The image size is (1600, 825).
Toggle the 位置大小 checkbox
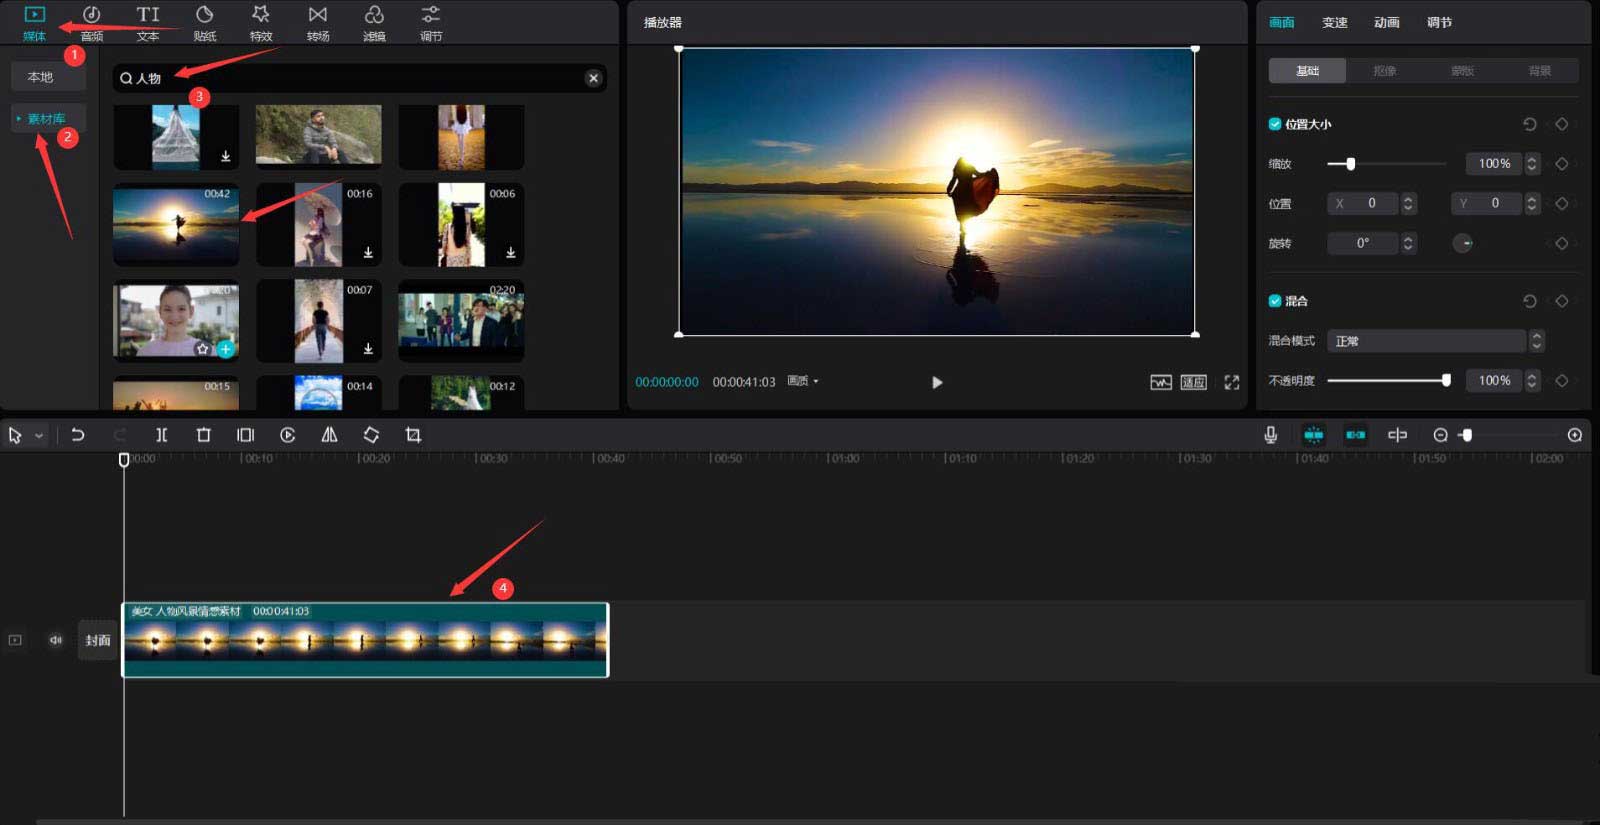click(x=1275, y=124)
